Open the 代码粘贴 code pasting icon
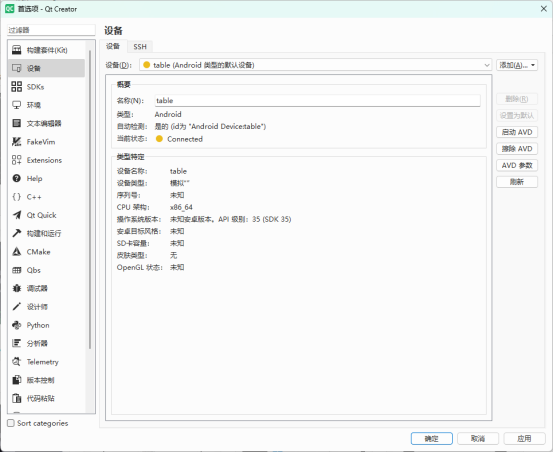This screenshot has height=453, width=553. click(17, 398)
